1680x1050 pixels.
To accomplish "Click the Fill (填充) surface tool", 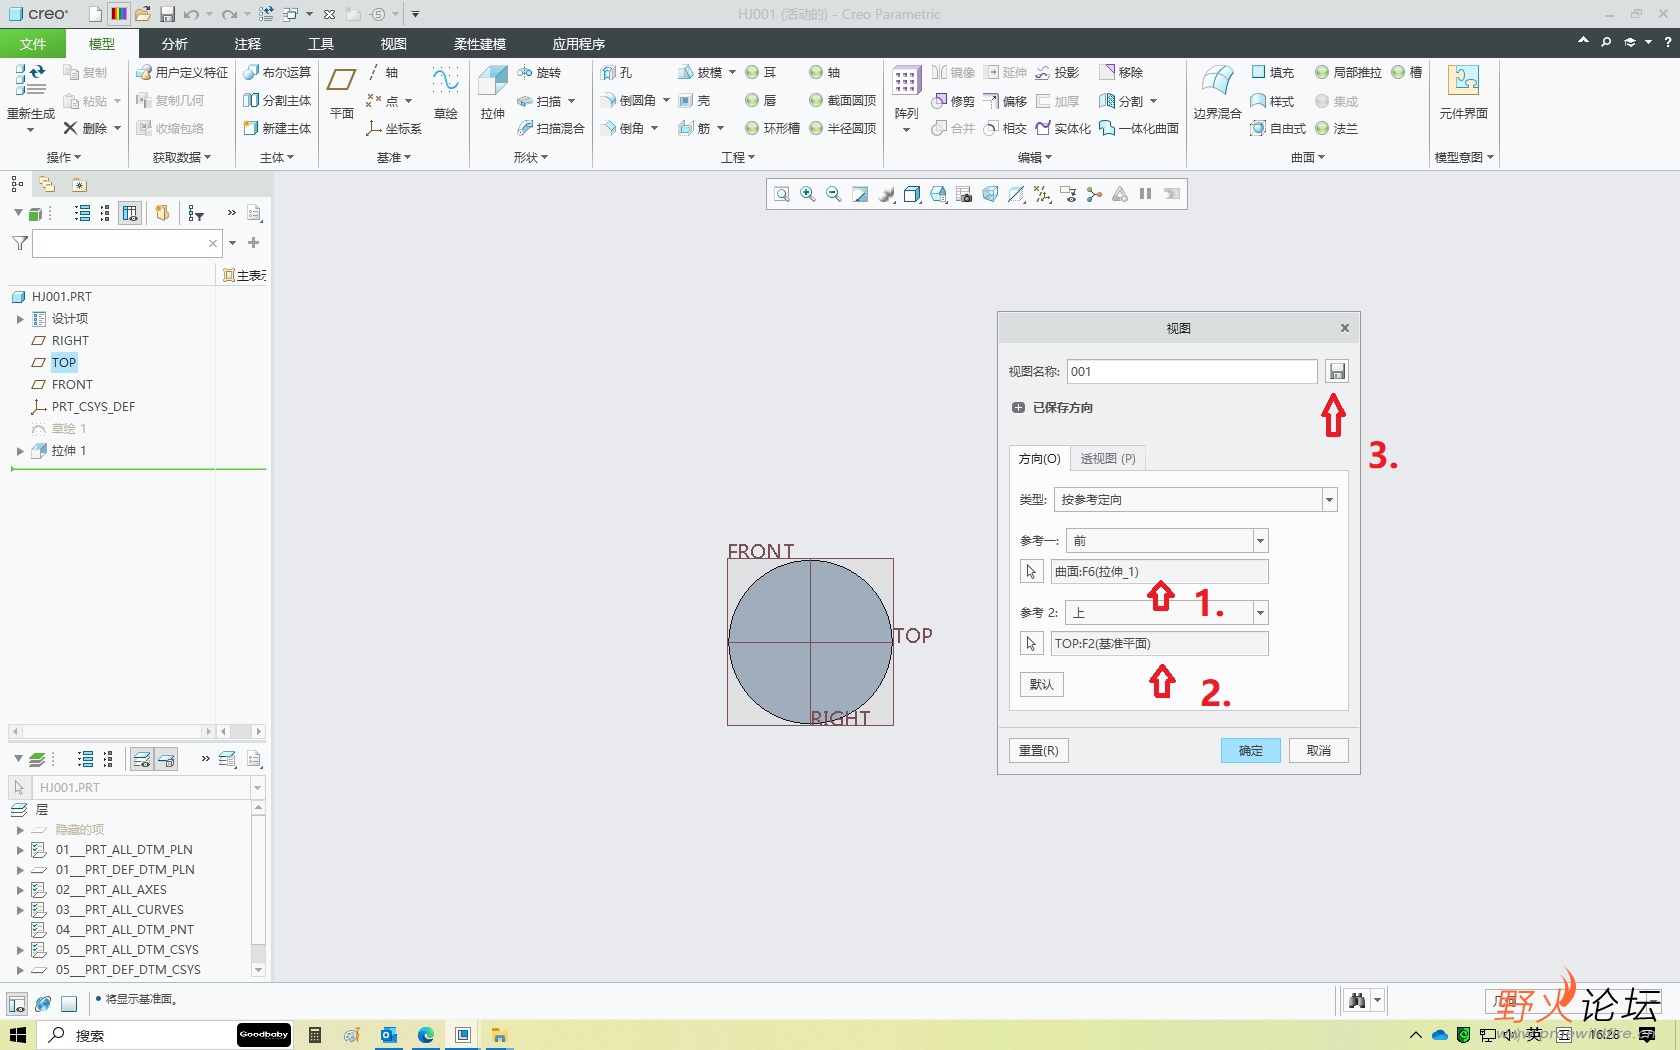I will pyautogui.click(x=1272, y=73).
